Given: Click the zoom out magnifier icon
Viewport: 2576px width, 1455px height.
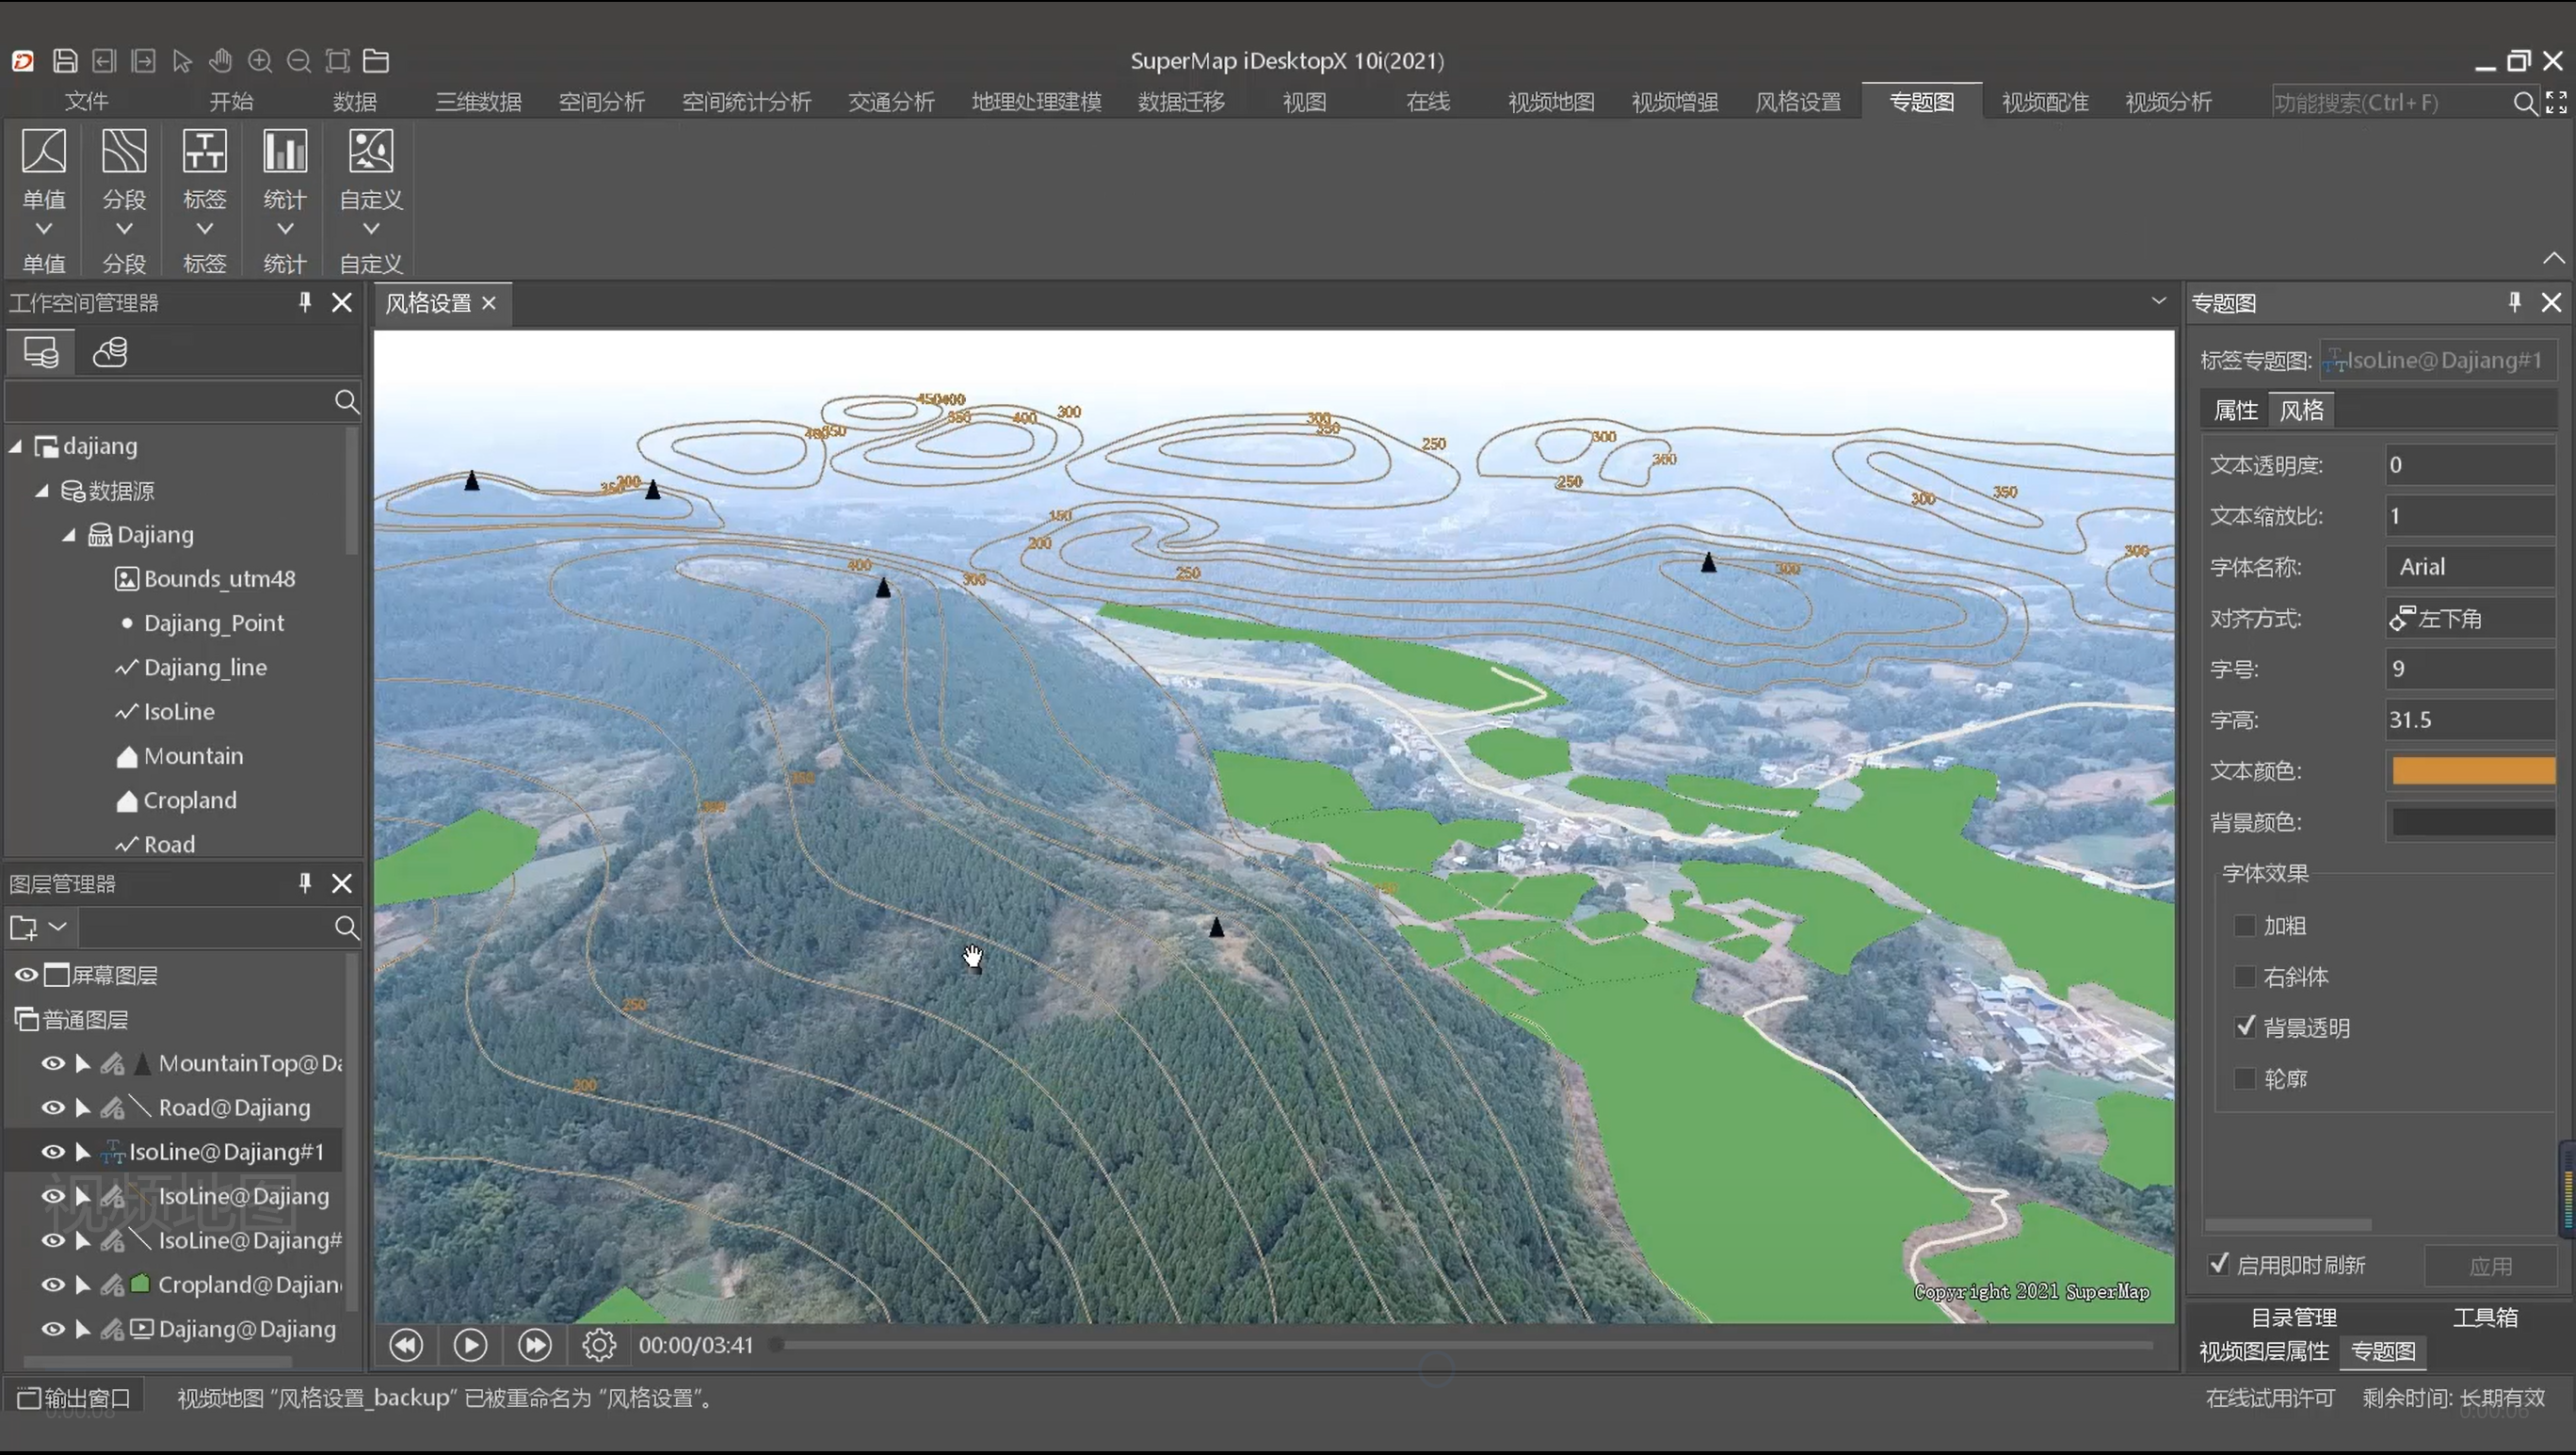Looking at the screenshot, I should coord(299,61).
